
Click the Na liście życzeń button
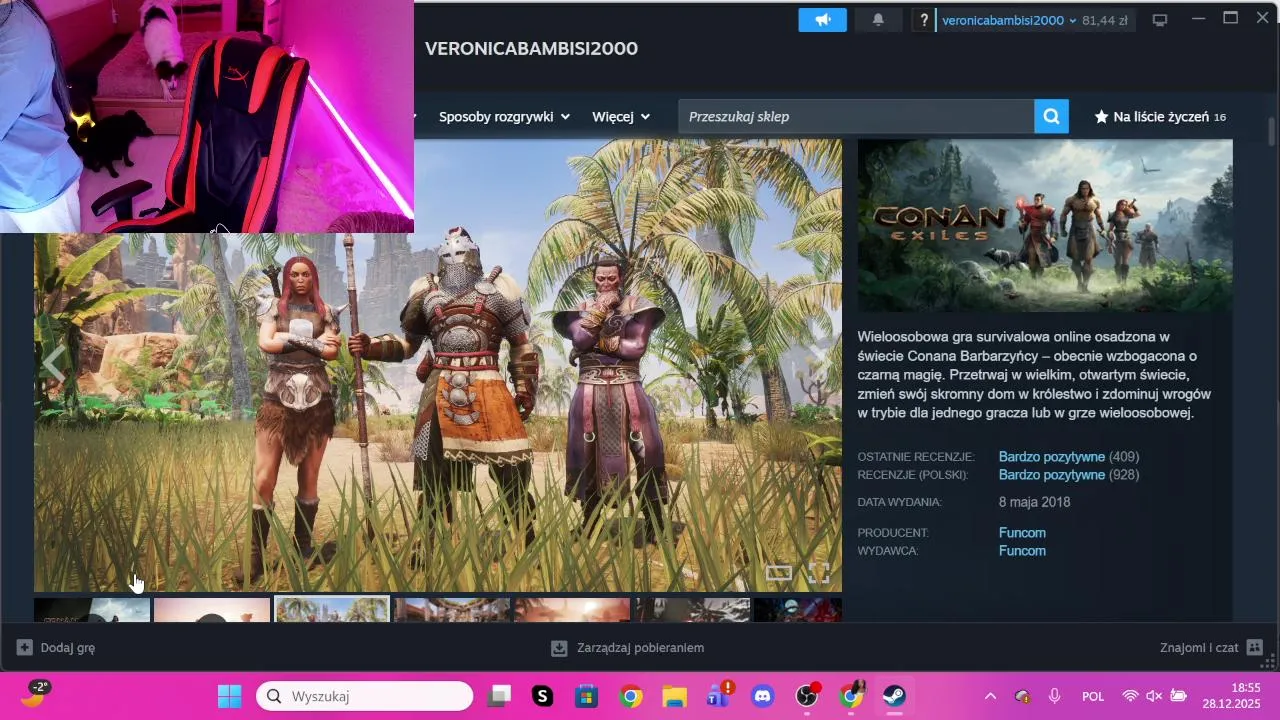(1160, 117)
